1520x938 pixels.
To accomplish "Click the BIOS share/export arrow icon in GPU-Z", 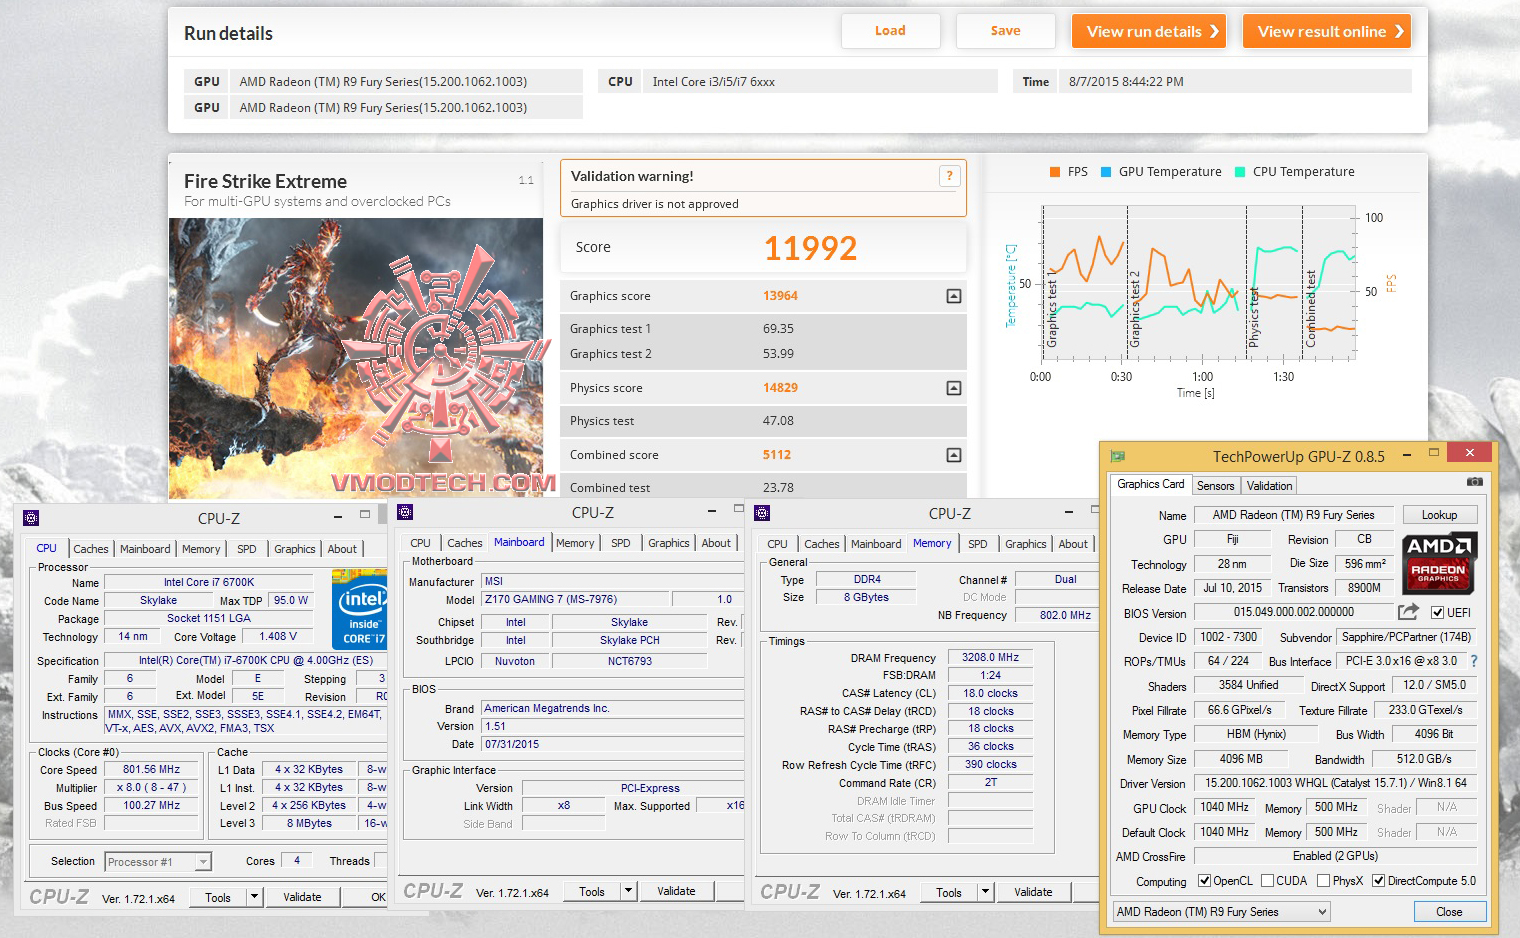I will 1408,612.
